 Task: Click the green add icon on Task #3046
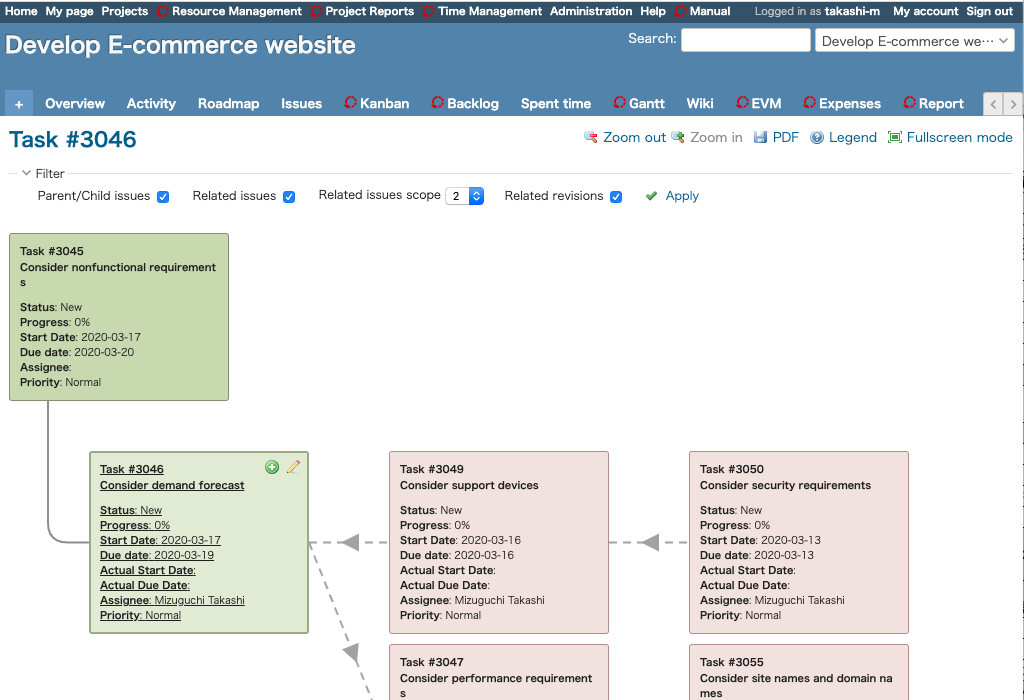coord(272,467)
